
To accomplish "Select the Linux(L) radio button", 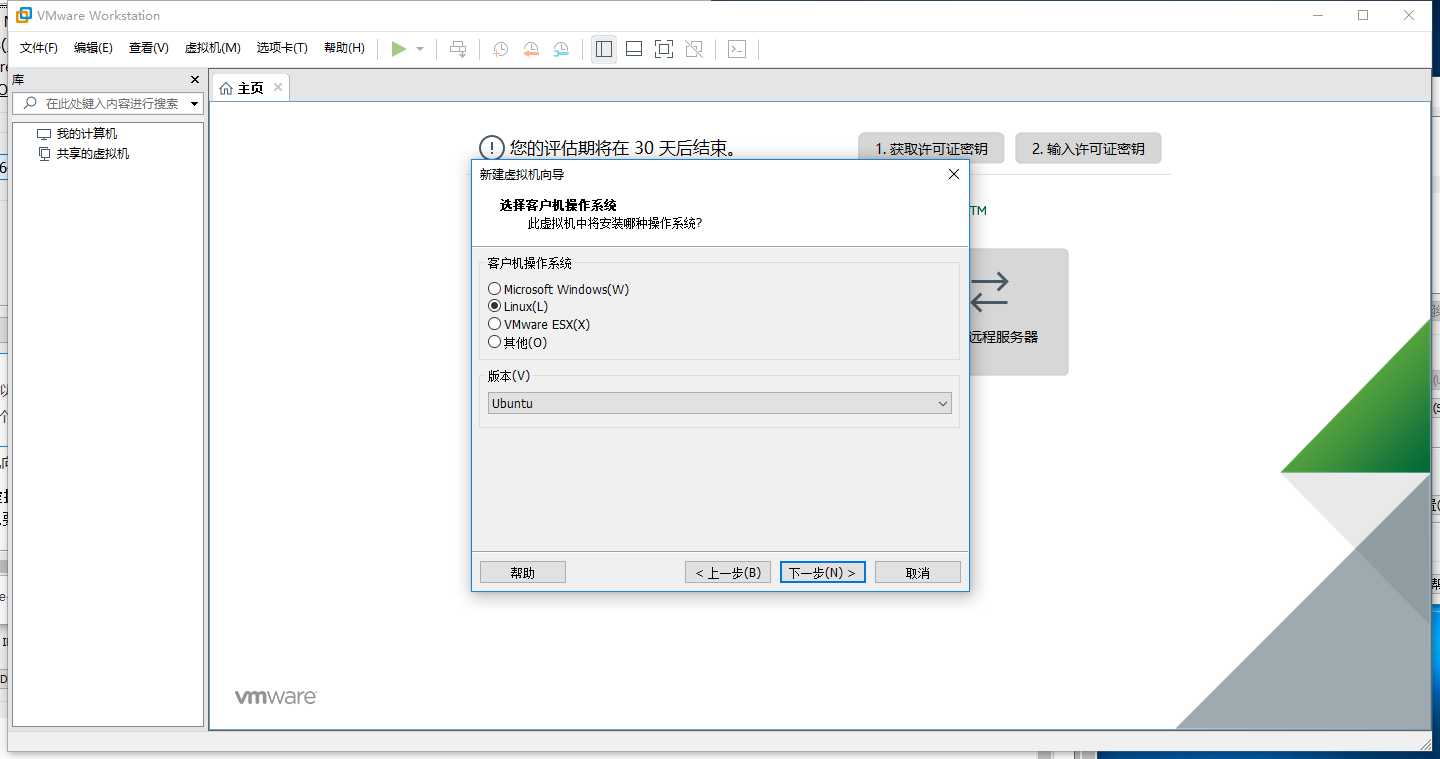I will [x=494, y=306].
